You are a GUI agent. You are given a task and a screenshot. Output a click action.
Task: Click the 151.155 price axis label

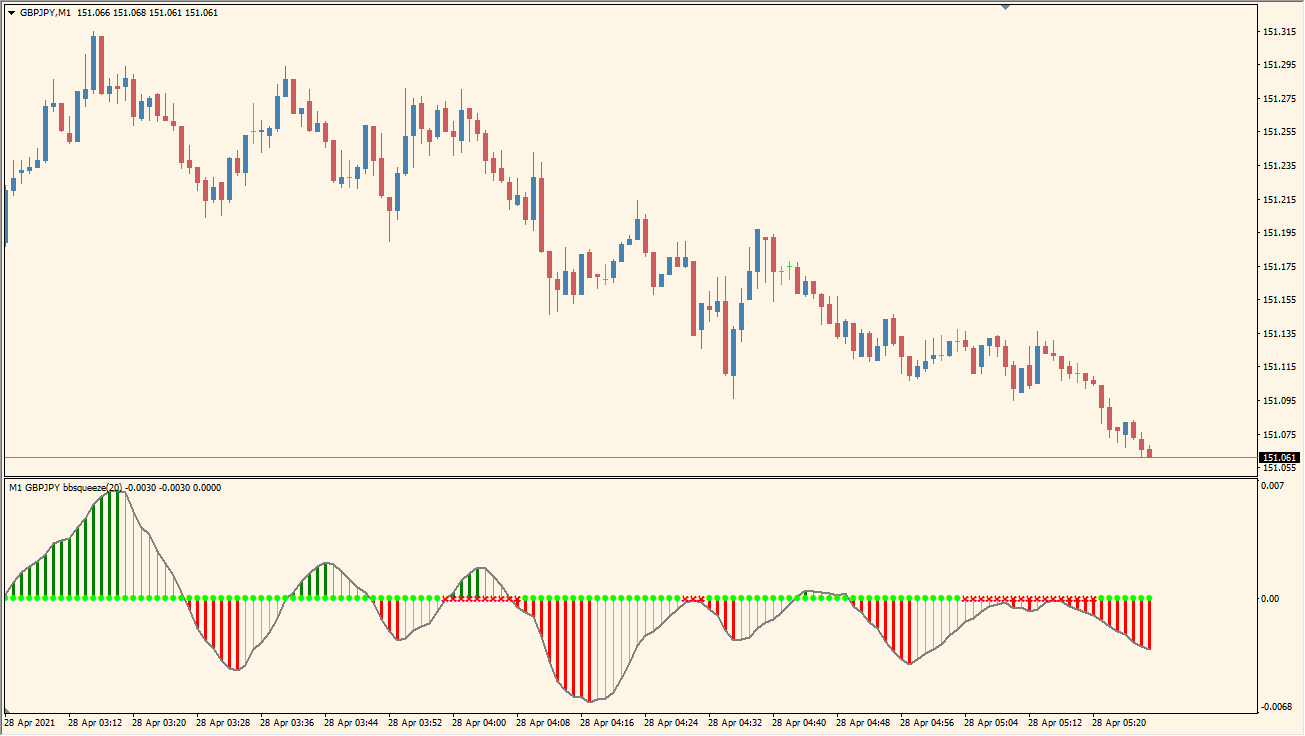[x=1279, y=300]
